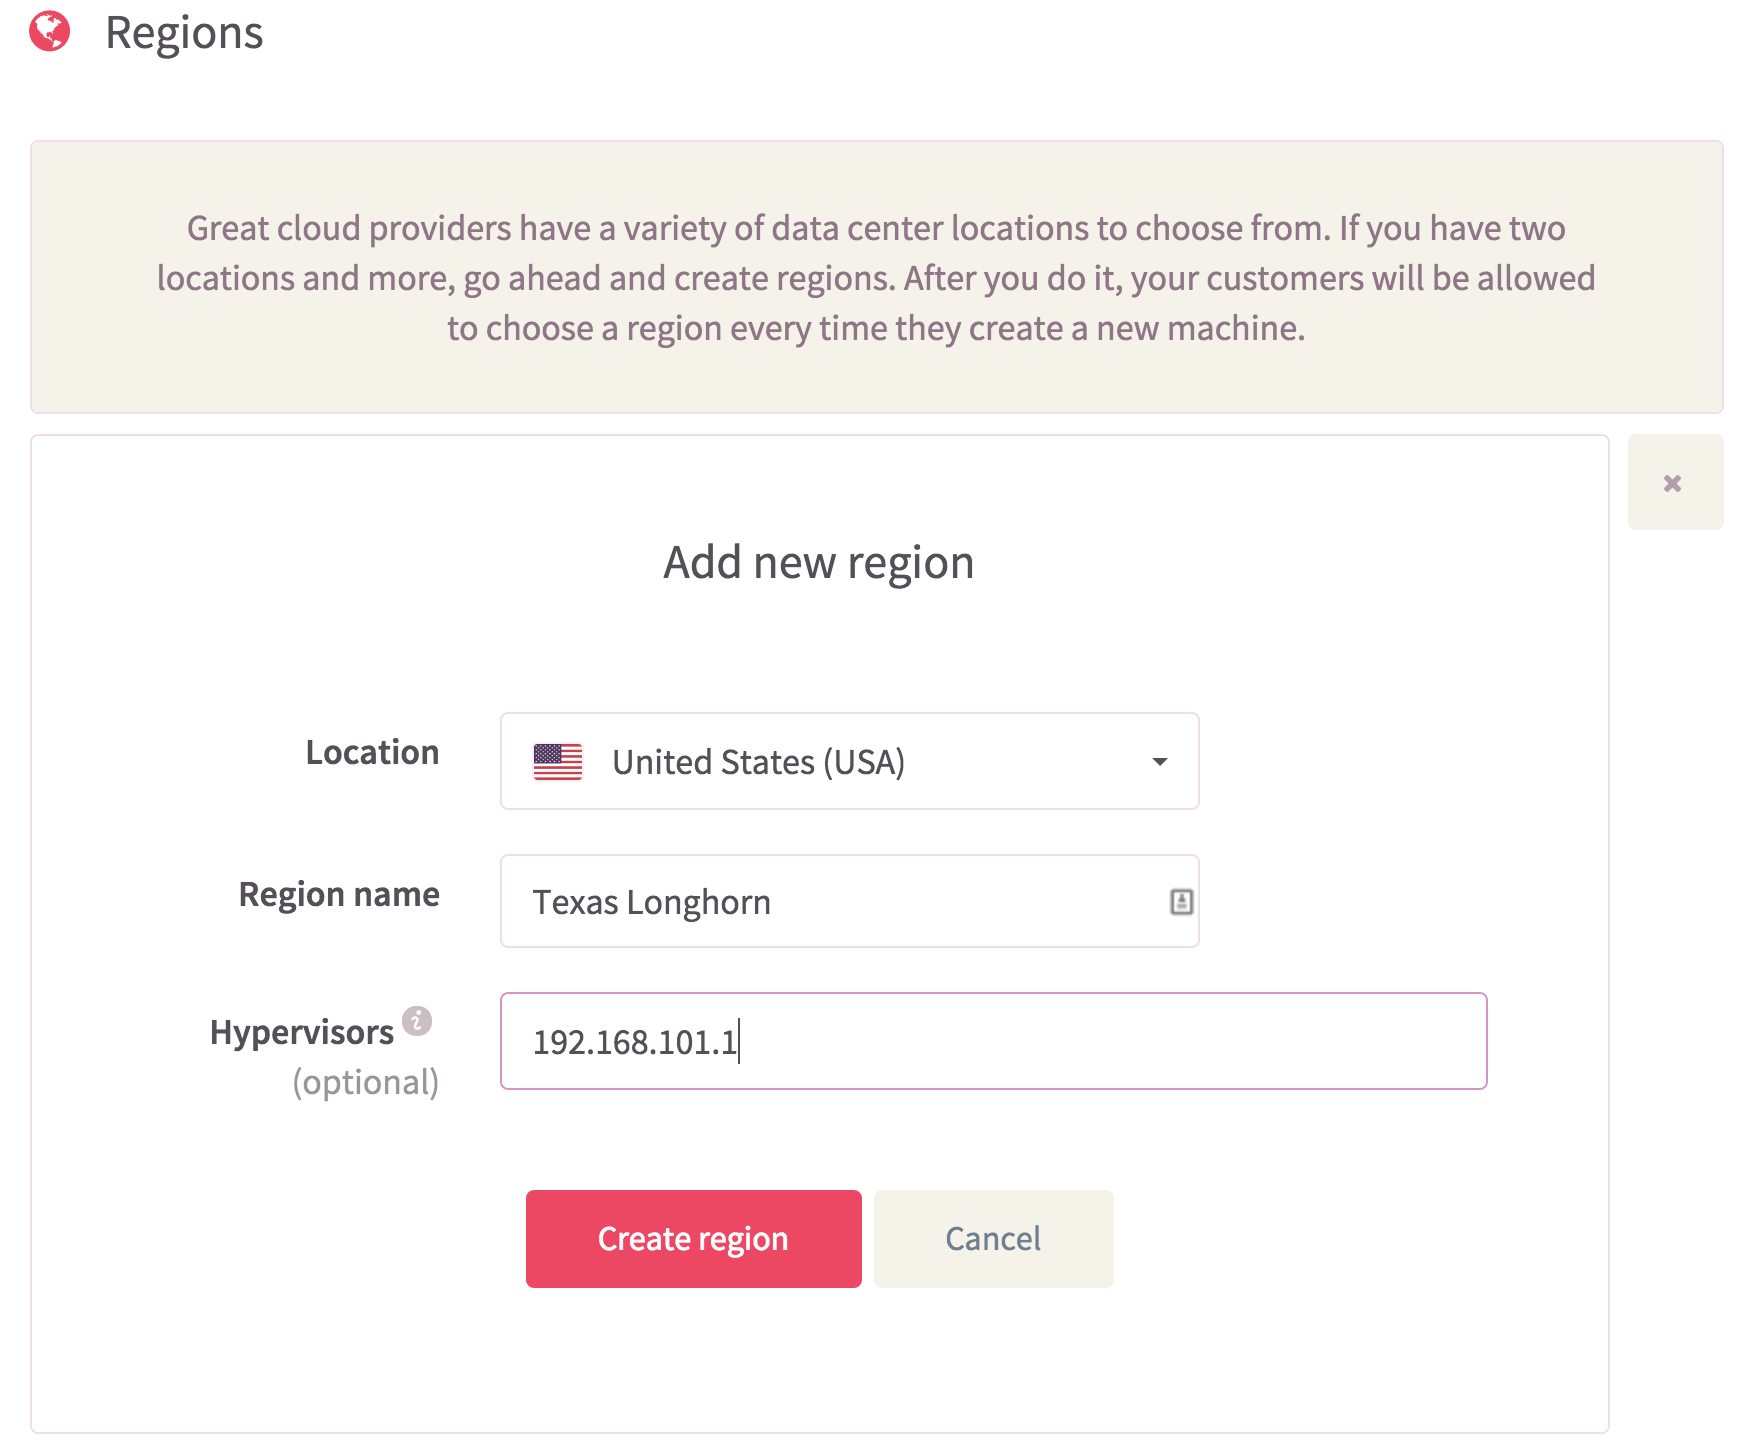
Task: Focus the Region name text field
Action: (849, 901)
